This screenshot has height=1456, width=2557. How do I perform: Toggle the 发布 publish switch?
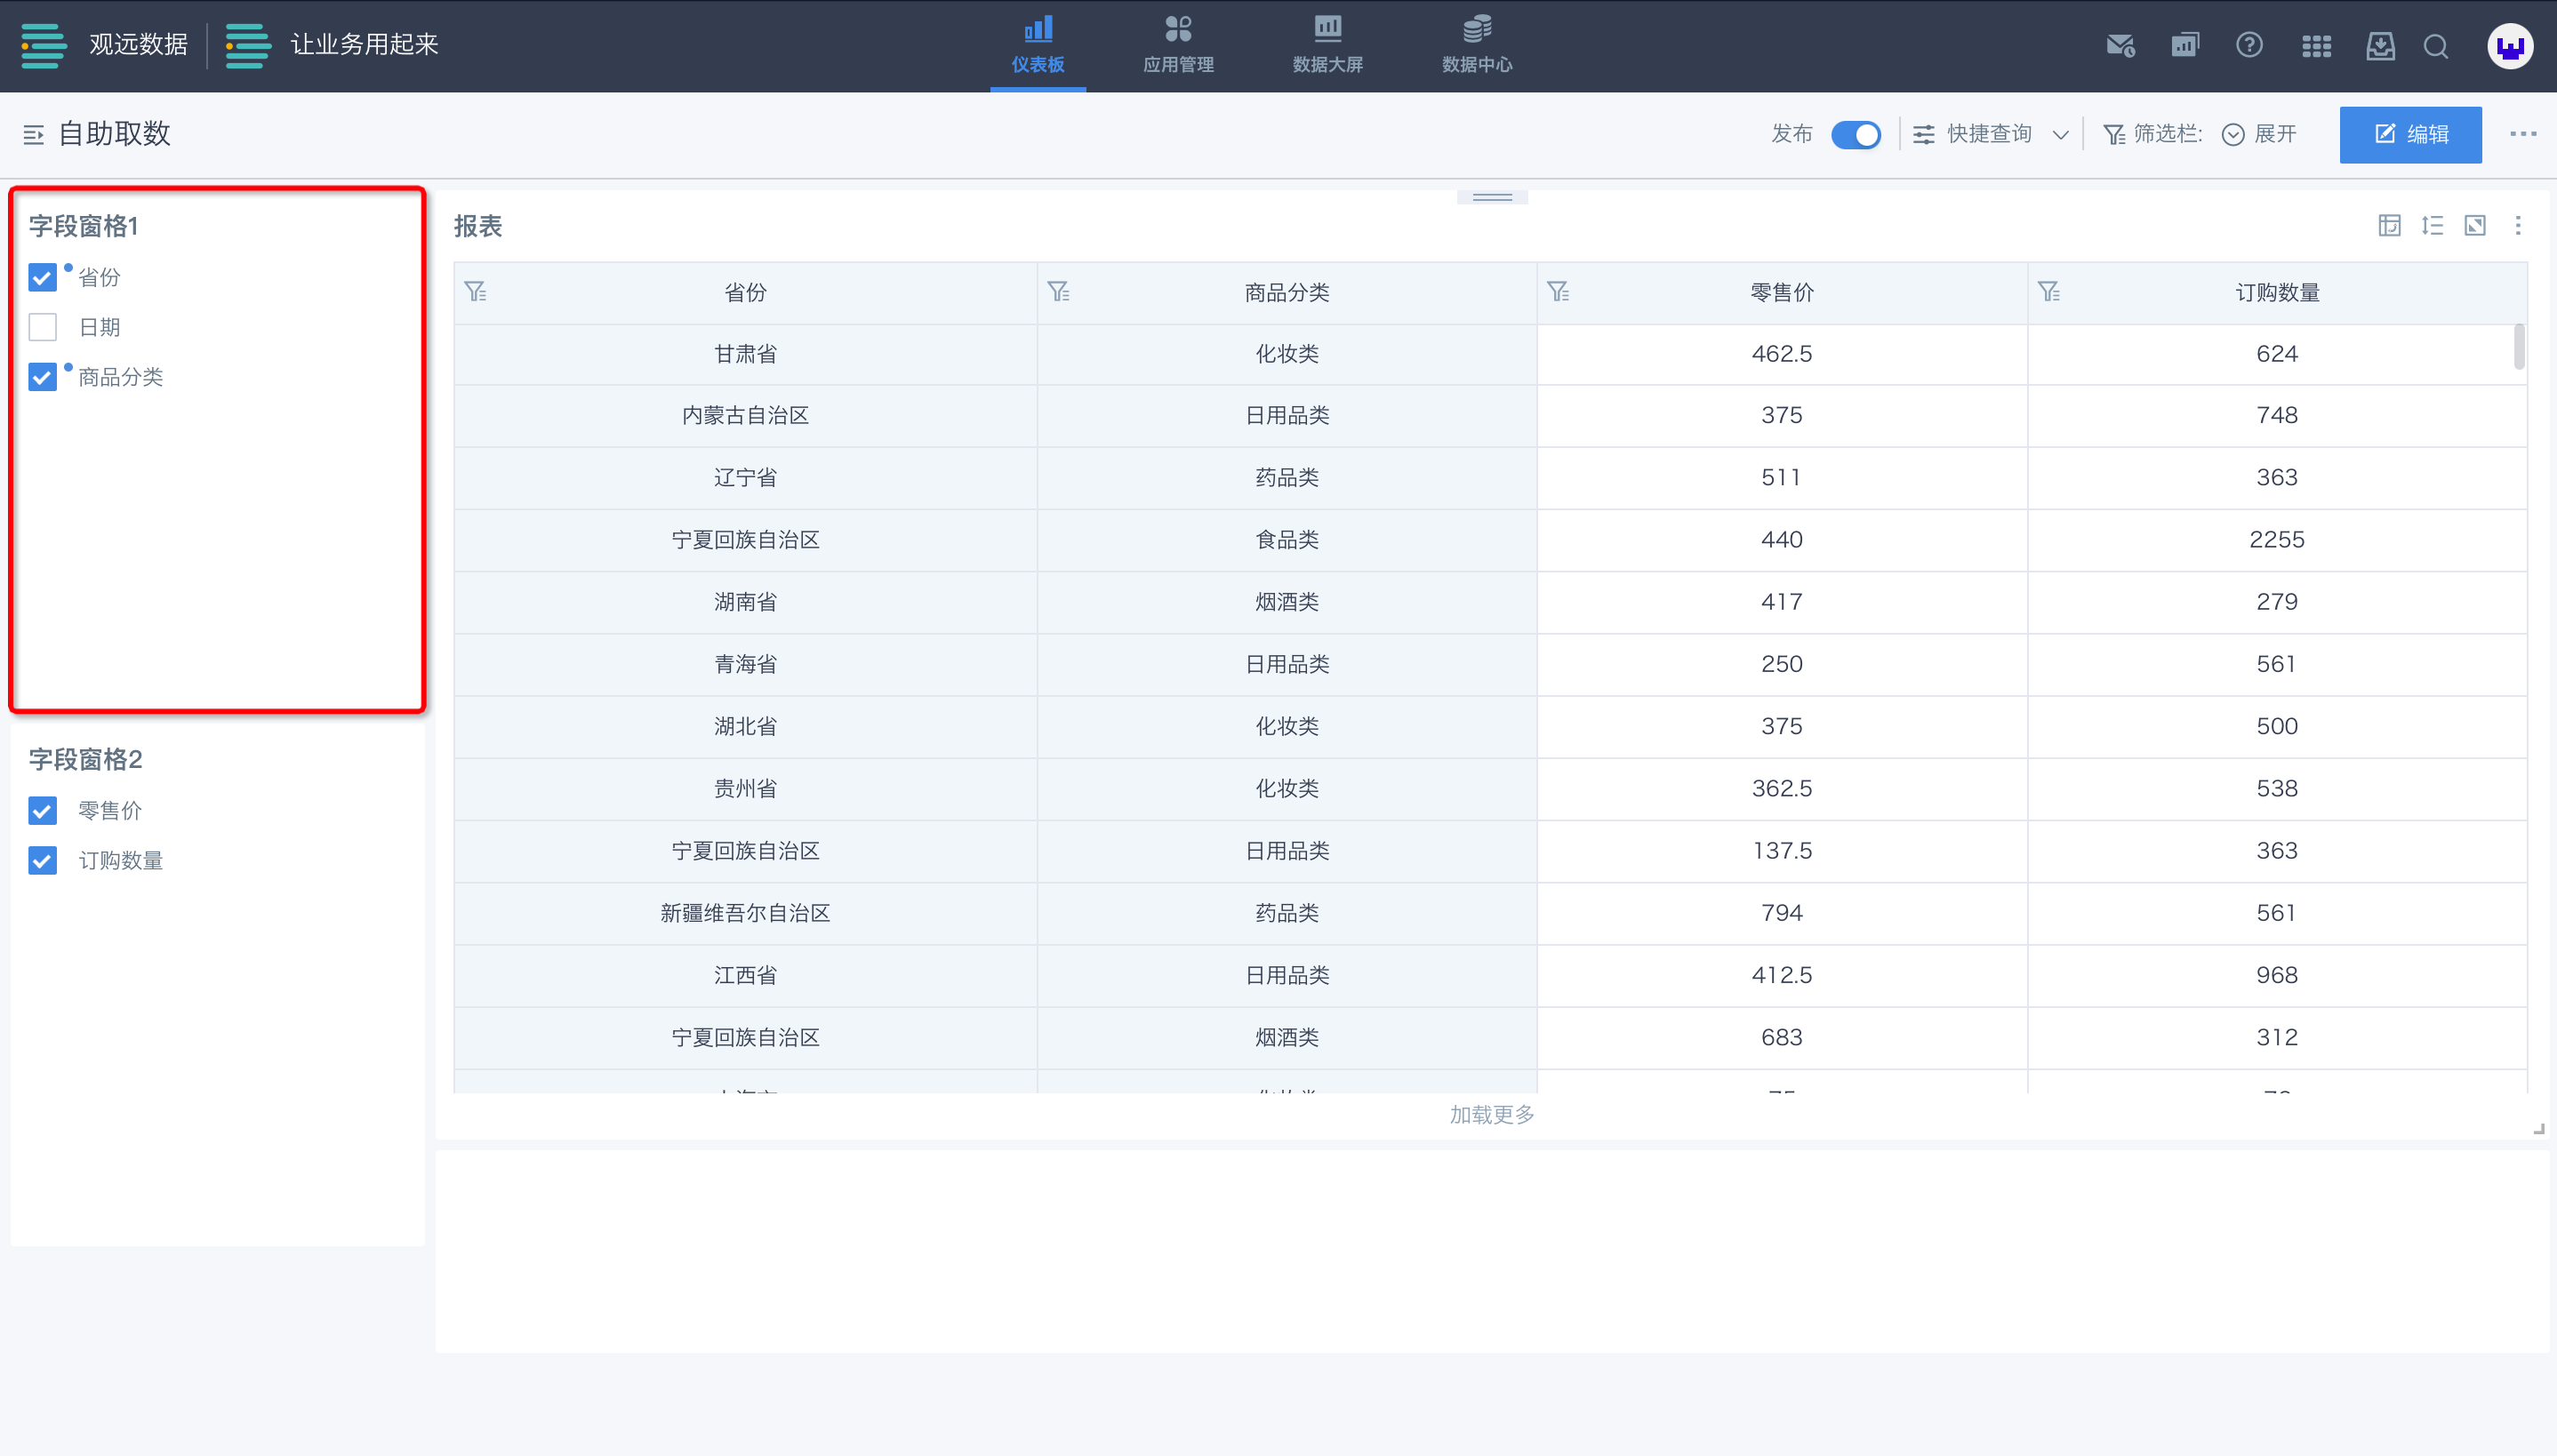pos(1855,134)
